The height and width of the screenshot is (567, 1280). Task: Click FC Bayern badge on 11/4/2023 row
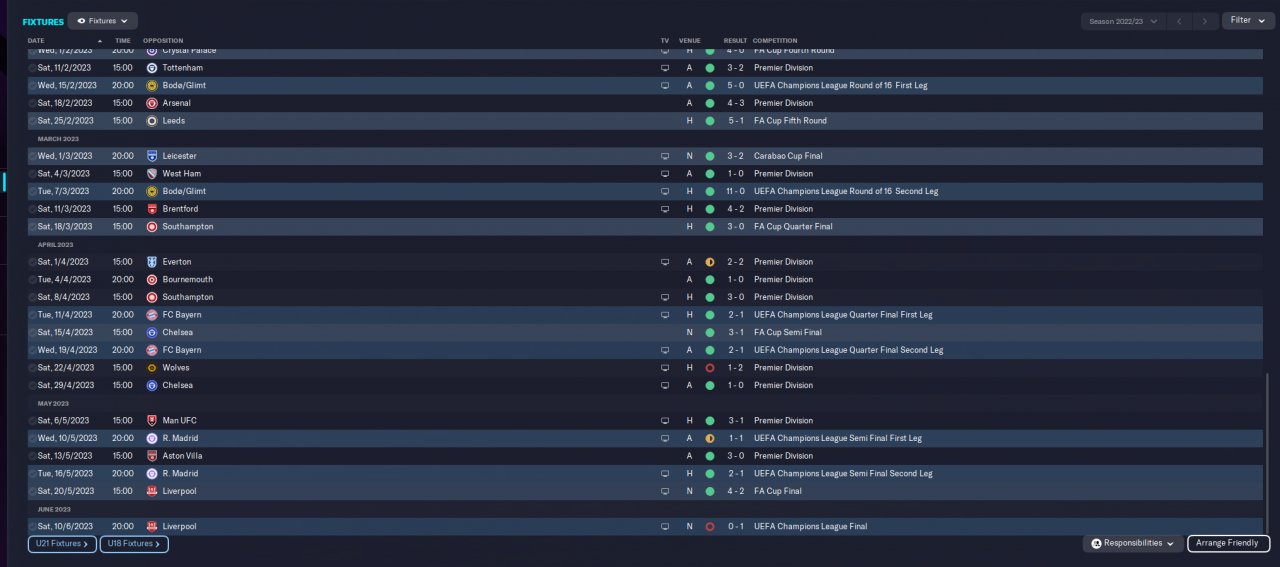(152, 315)
